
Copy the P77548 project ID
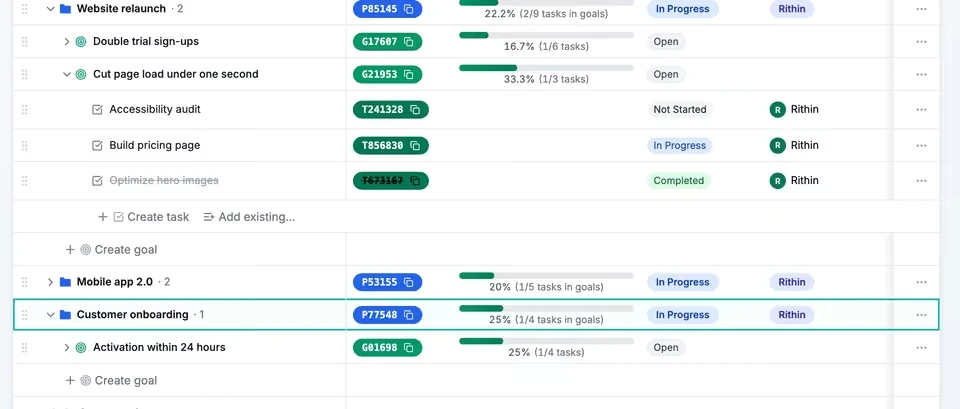click(x=409, y=315)
